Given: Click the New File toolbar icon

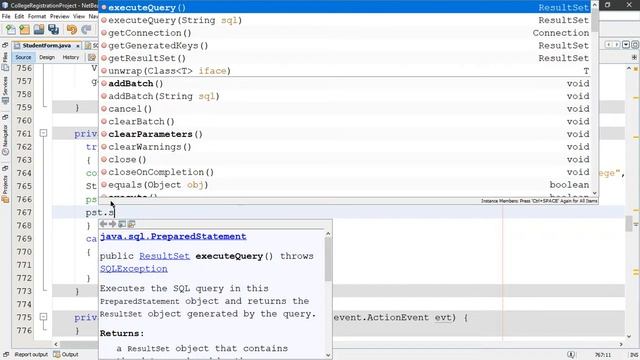Looking at the screenshot, I should coord(11,29).
